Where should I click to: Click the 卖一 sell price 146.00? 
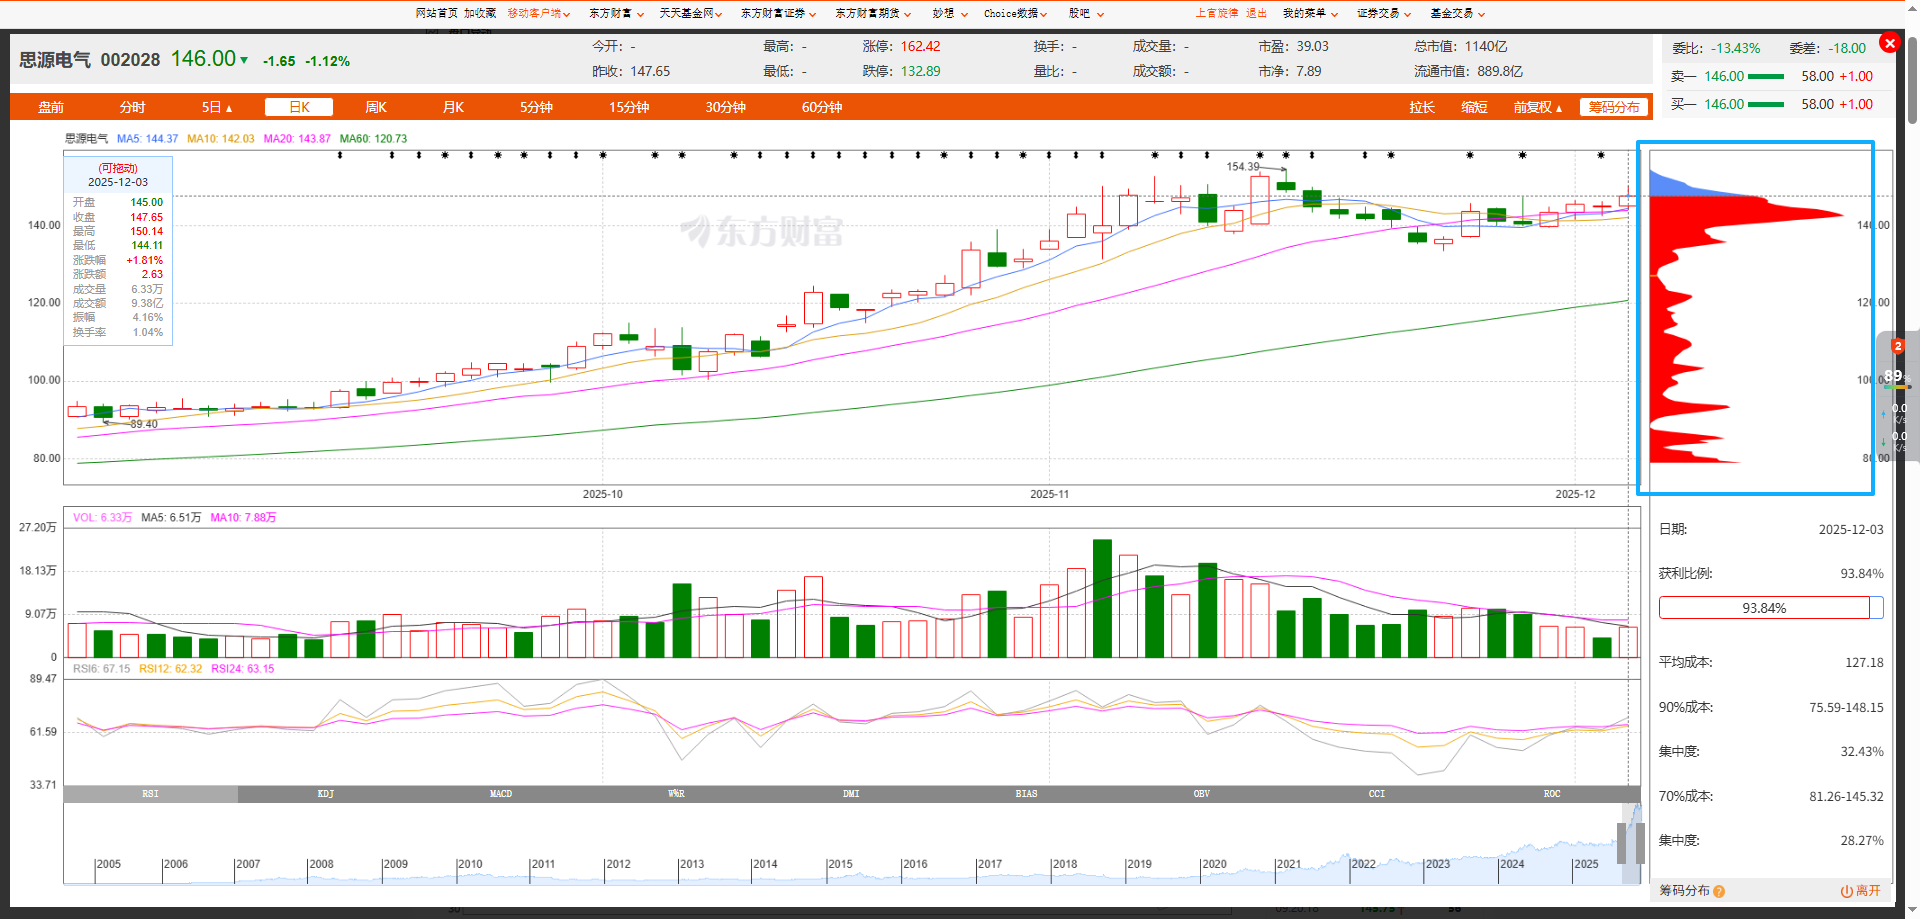1724,76
